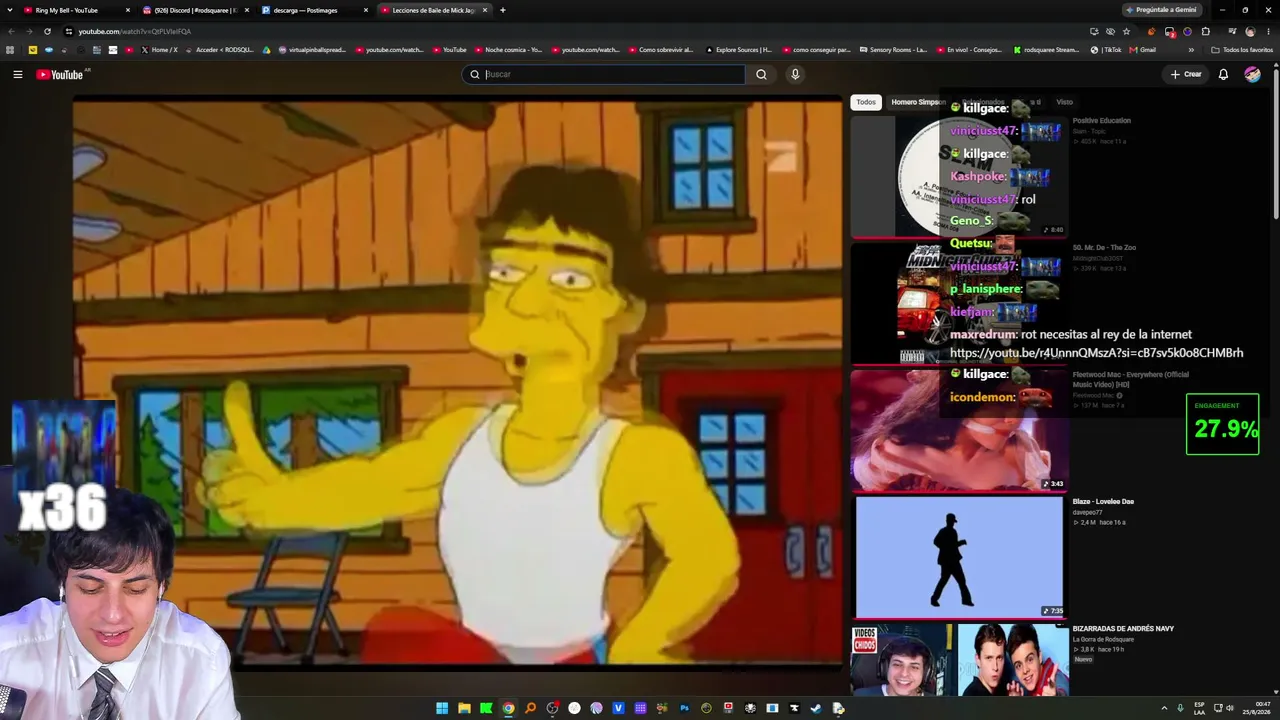Close the descarga Postimages tab
Image resolution: width=1280 pixels, height=720 pixels.
(x=366, y=10)
